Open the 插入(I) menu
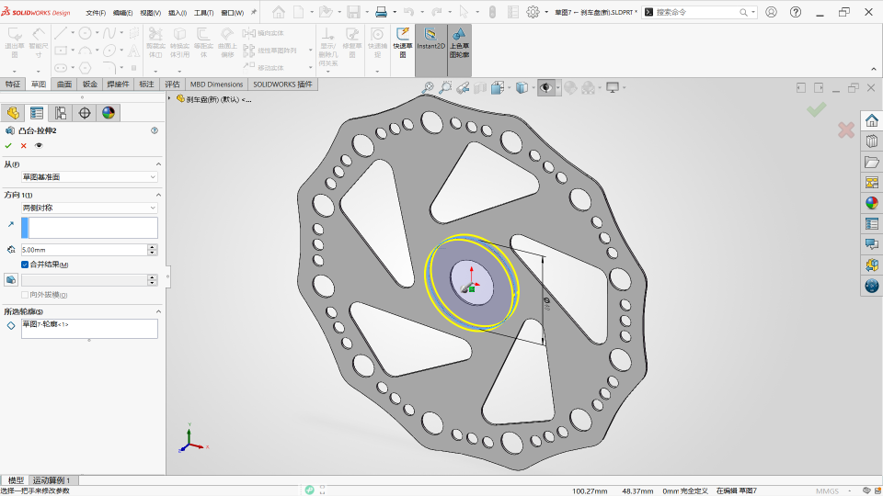Viewport: 883px width, 496px height. [x=177, y=12]
